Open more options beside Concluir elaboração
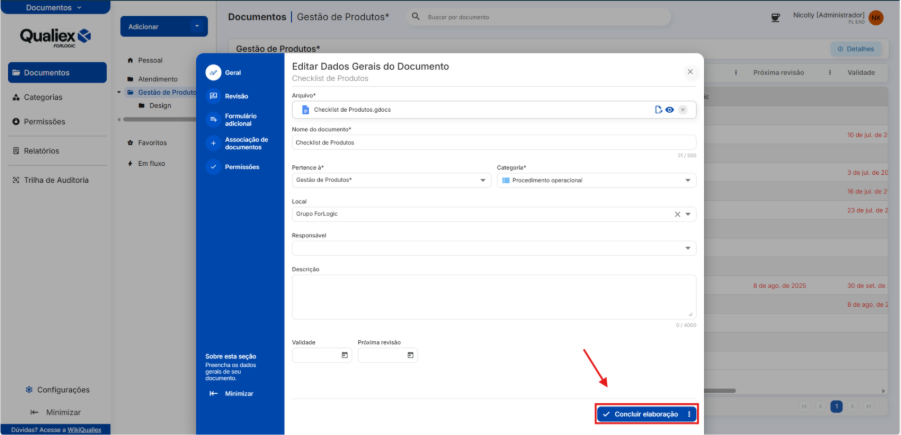 pyautogui.click(x=689, y=414)
